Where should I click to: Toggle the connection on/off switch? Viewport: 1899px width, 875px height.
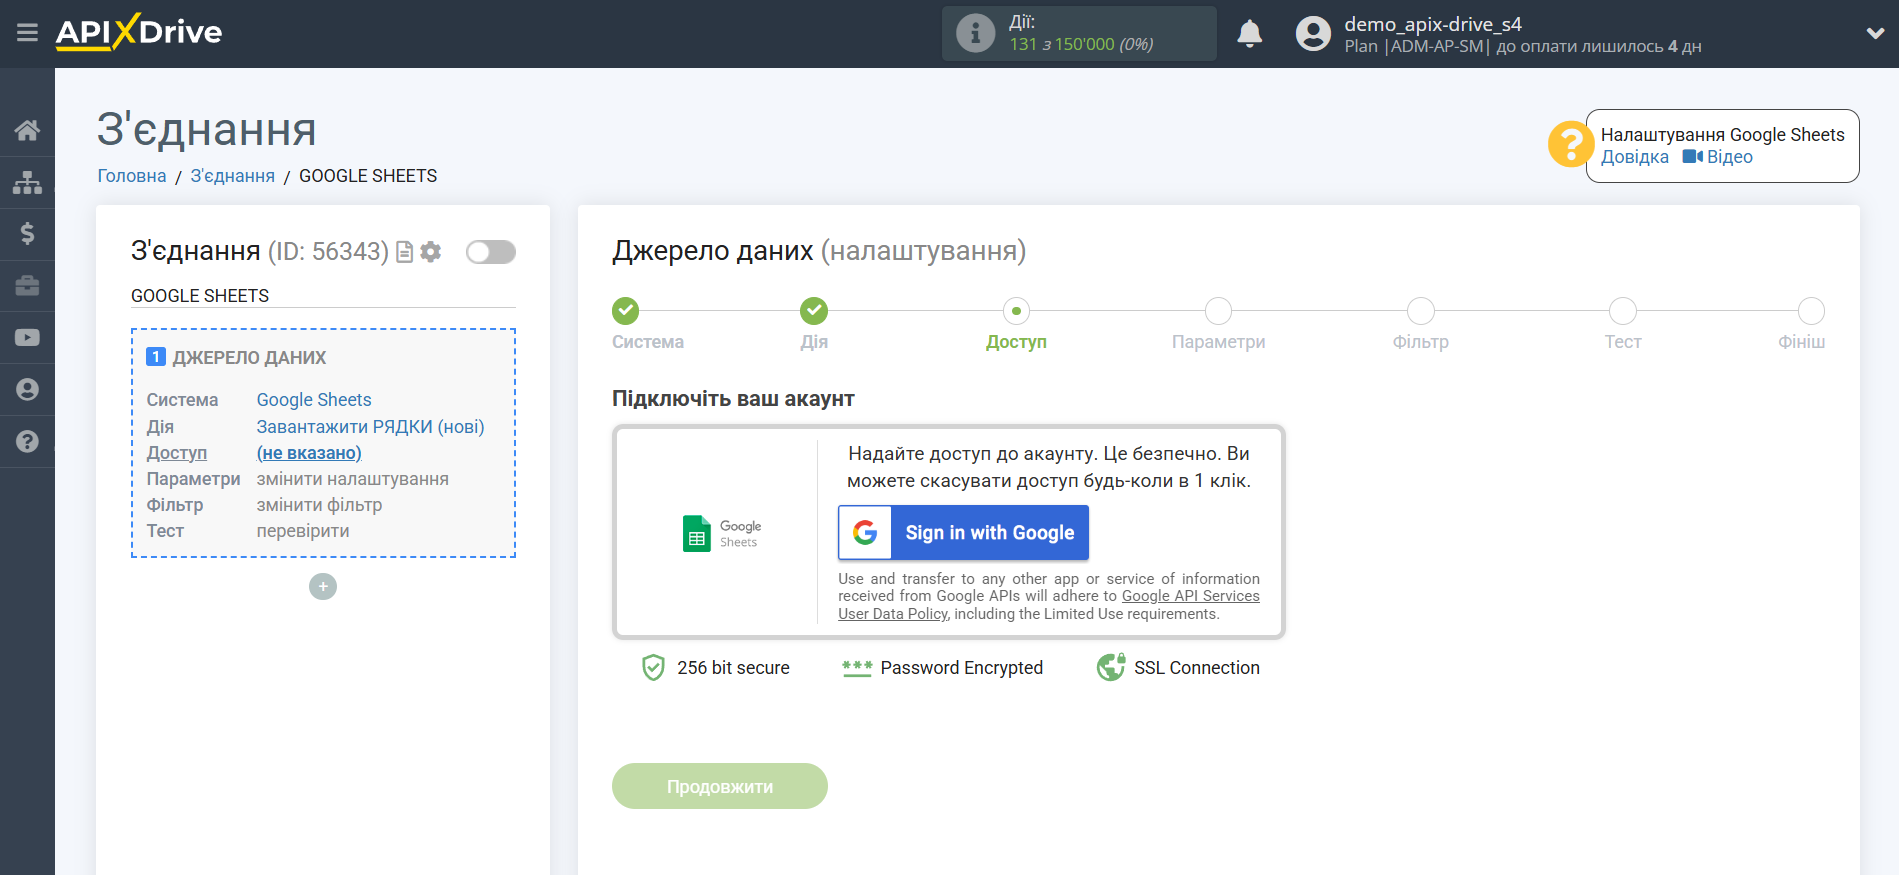(490, 252)
